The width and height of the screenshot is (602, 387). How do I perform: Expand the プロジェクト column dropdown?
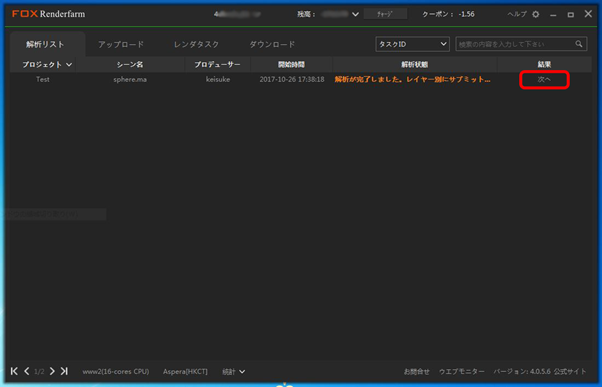[x=69, y=64]
